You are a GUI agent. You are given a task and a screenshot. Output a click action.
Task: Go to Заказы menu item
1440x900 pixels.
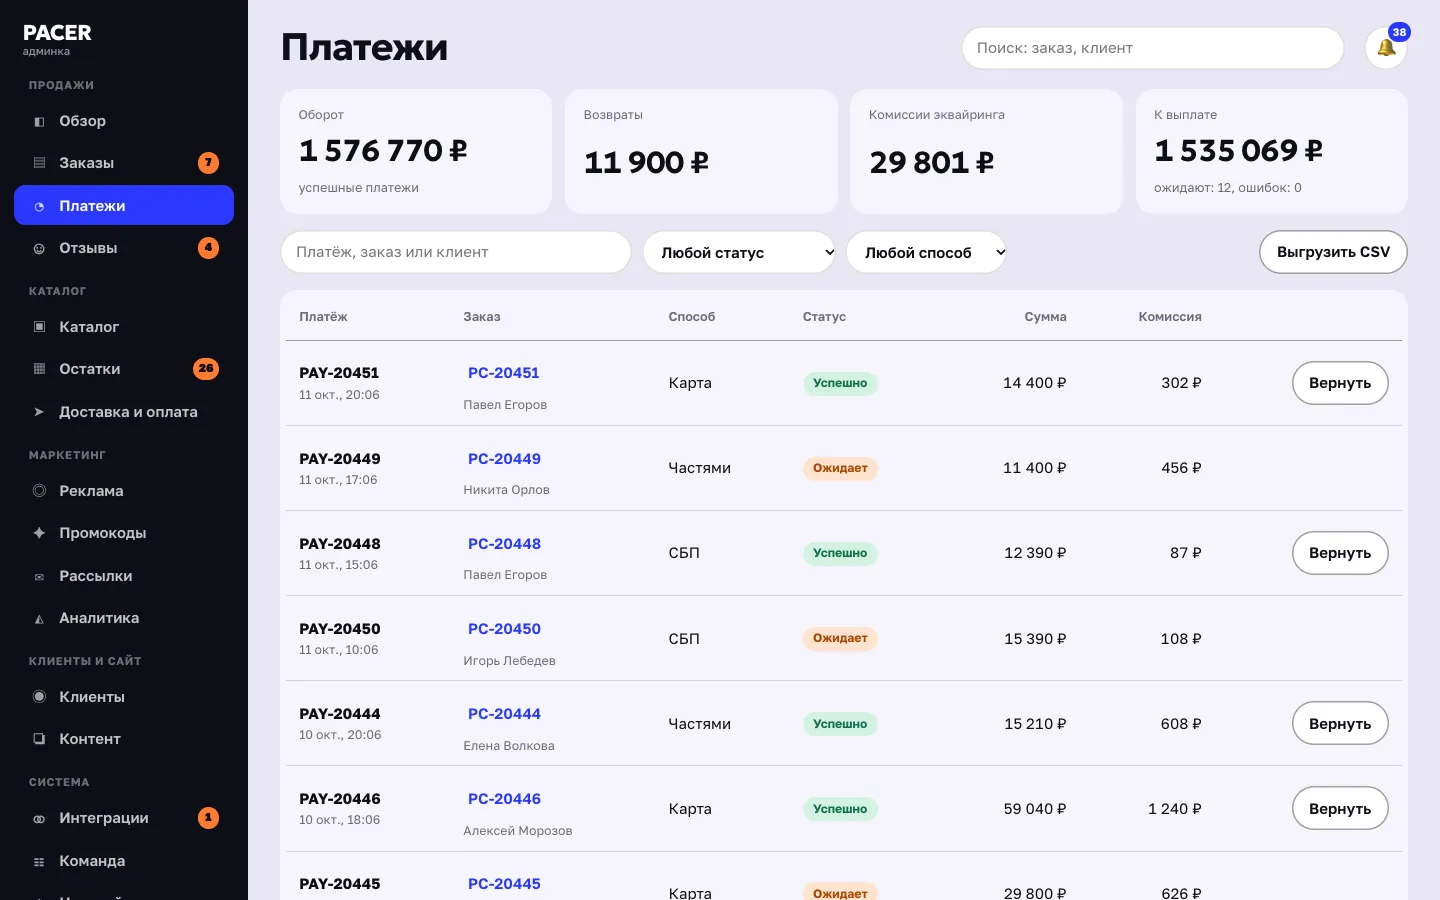(x=124, y=163)
